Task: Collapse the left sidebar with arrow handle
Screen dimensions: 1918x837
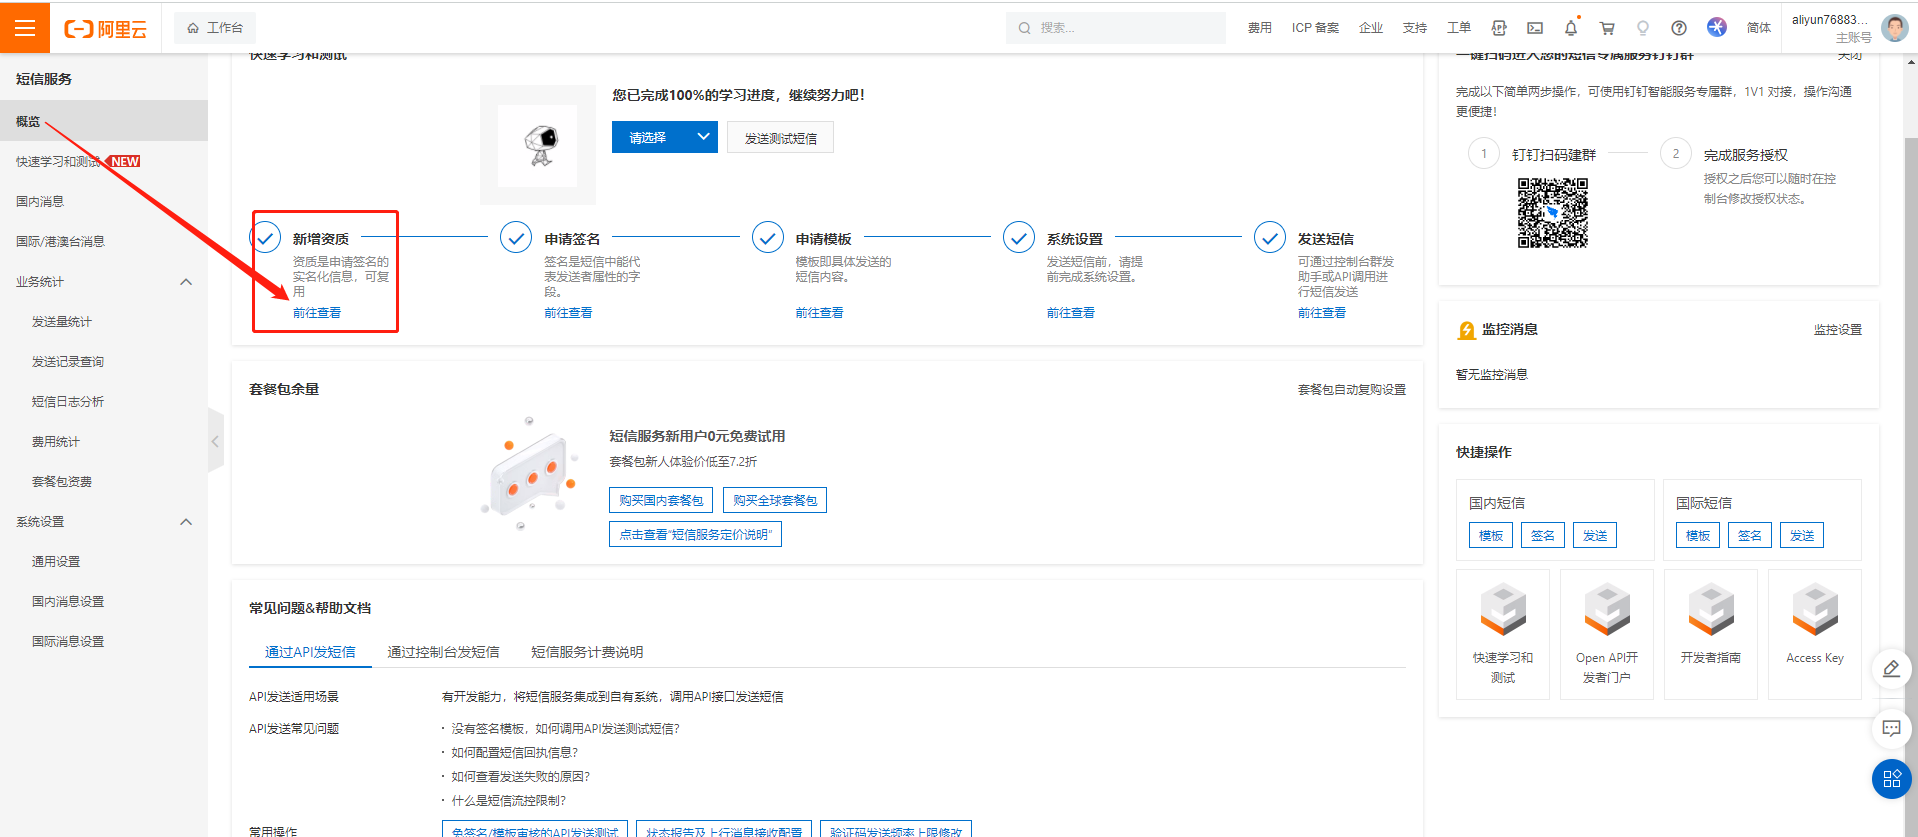Action: [215, 441]
